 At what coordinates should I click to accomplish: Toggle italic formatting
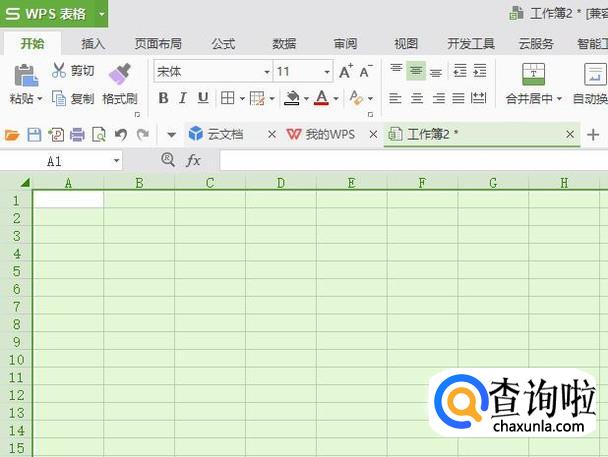183,98
